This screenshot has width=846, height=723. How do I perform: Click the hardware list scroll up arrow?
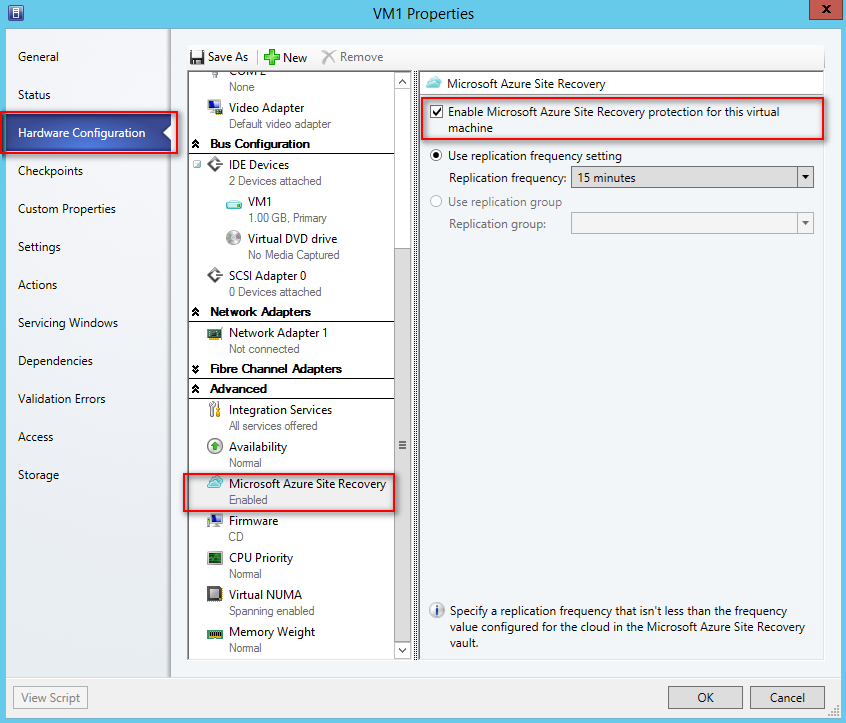click(x=402, y=81)
